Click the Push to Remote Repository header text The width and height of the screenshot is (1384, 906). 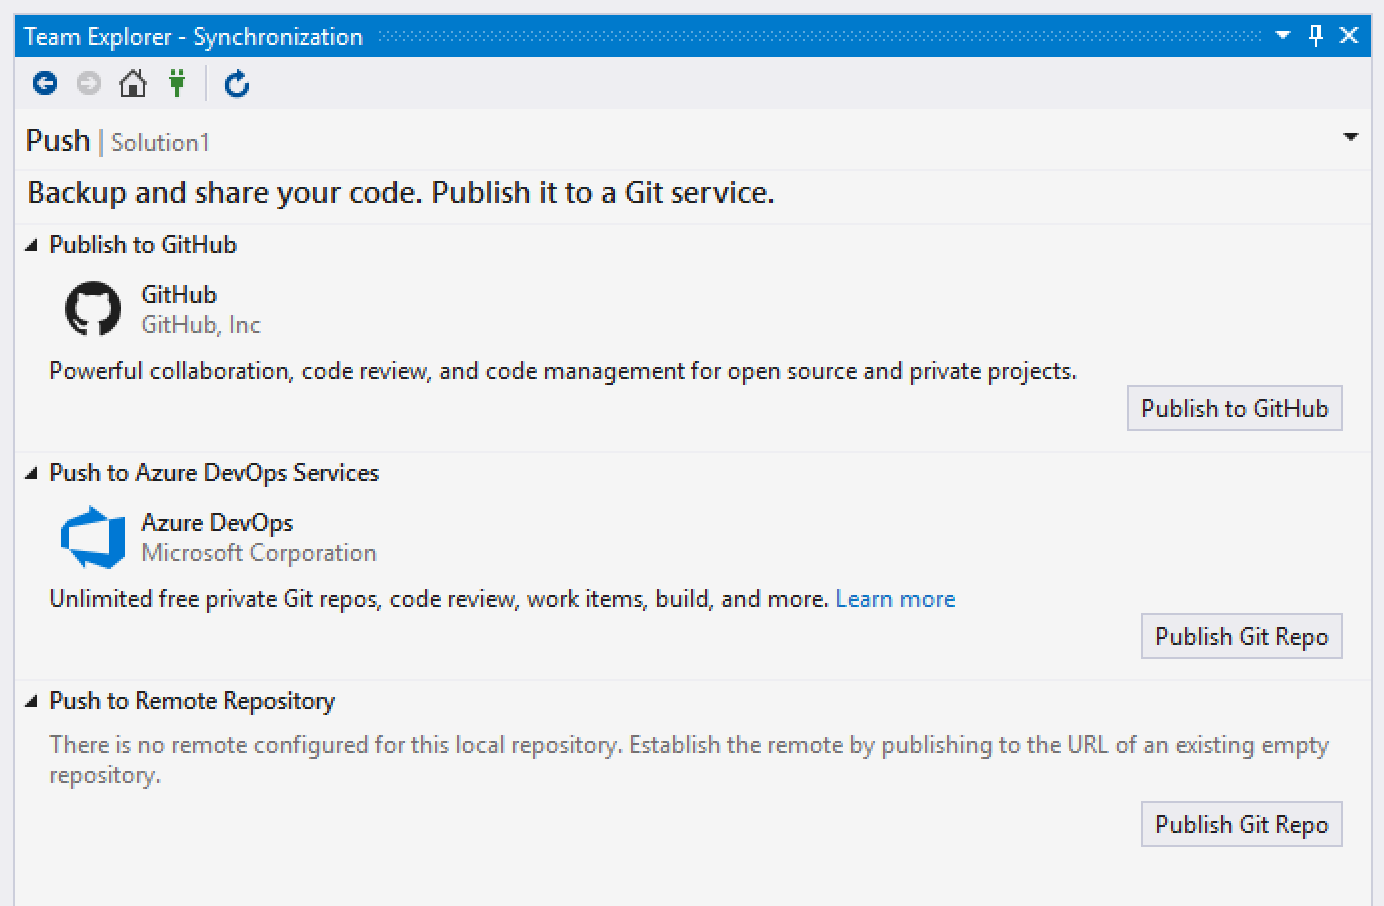coord(192,701)
